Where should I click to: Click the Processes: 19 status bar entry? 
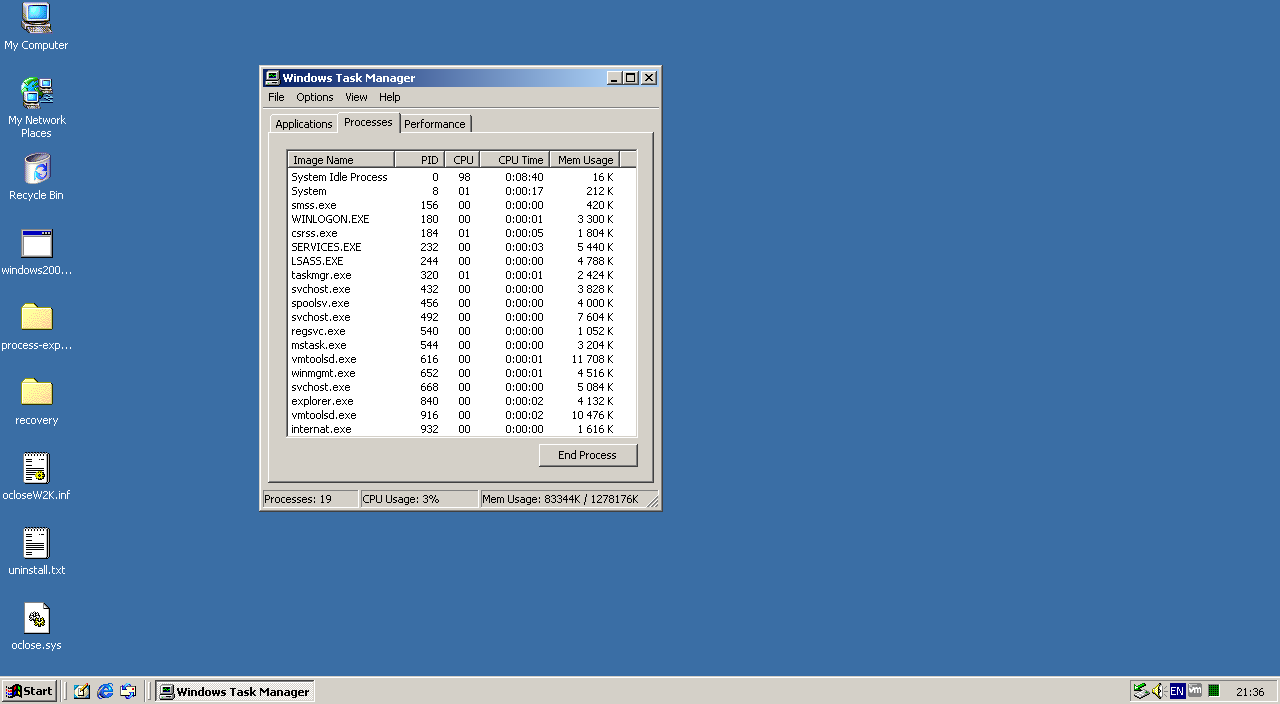tap(310, 499)
